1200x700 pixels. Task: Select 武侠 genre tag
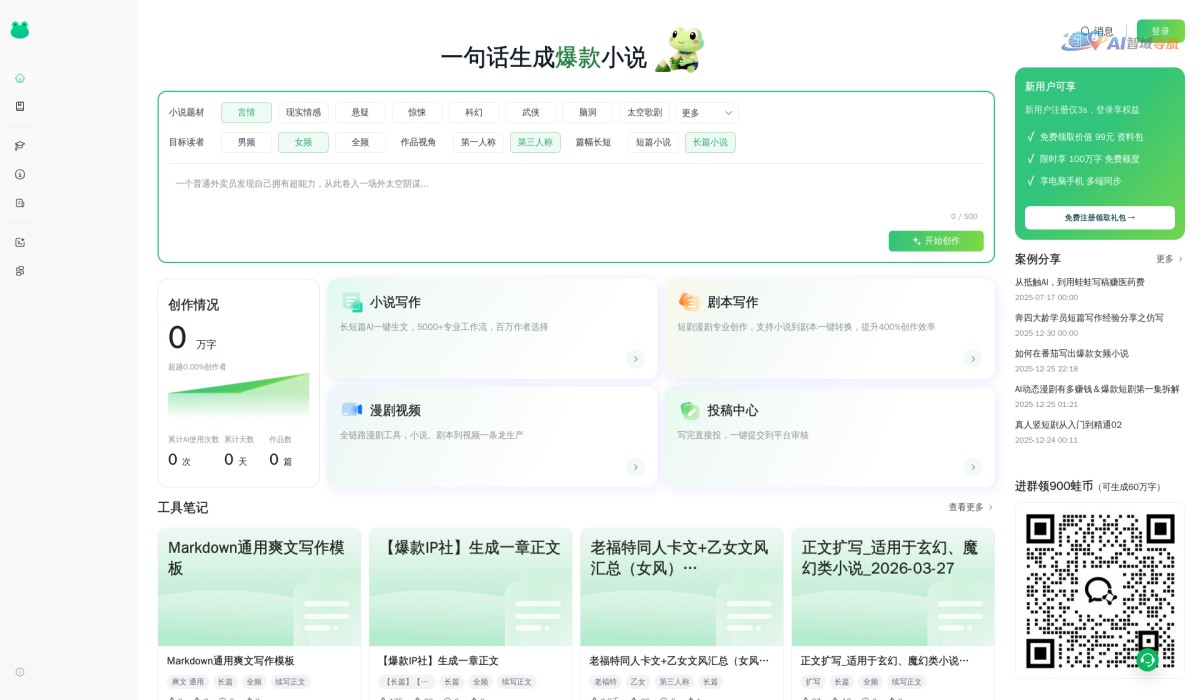tap(531, 113)
